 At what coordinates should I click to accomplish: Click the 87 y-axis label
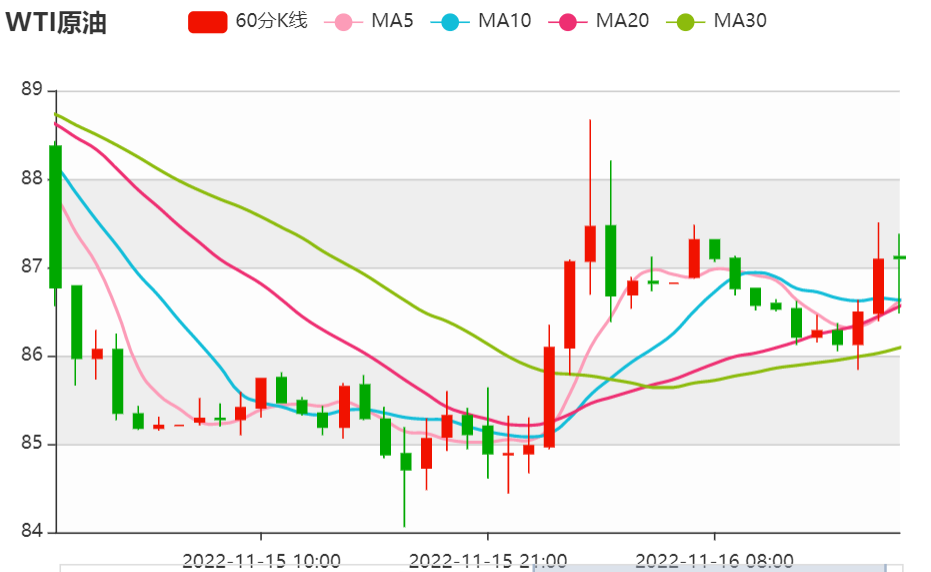31,267
